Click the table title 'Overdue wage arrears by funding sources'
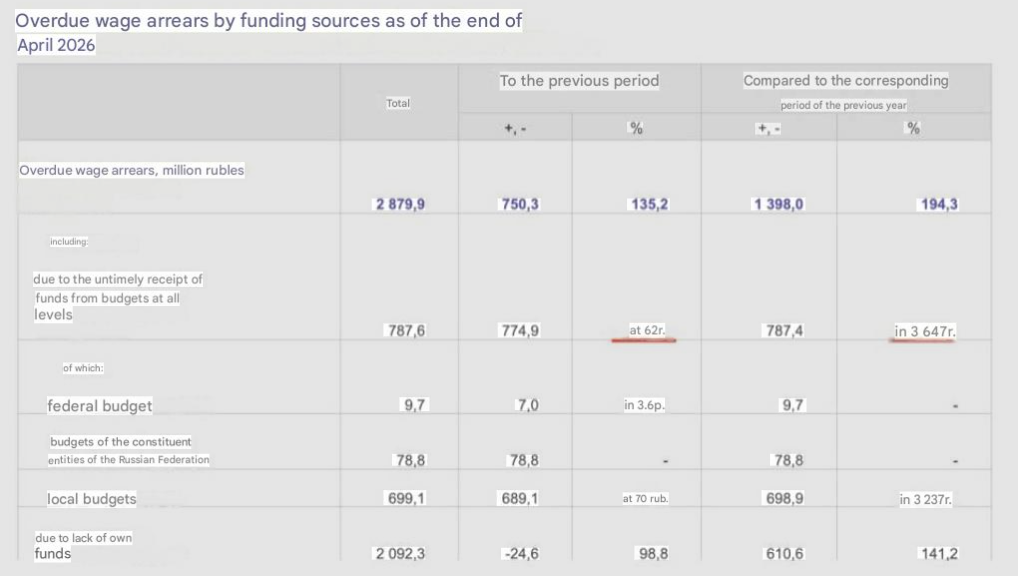The height and width of the screenshot is (576, 1018). point(268,21)
